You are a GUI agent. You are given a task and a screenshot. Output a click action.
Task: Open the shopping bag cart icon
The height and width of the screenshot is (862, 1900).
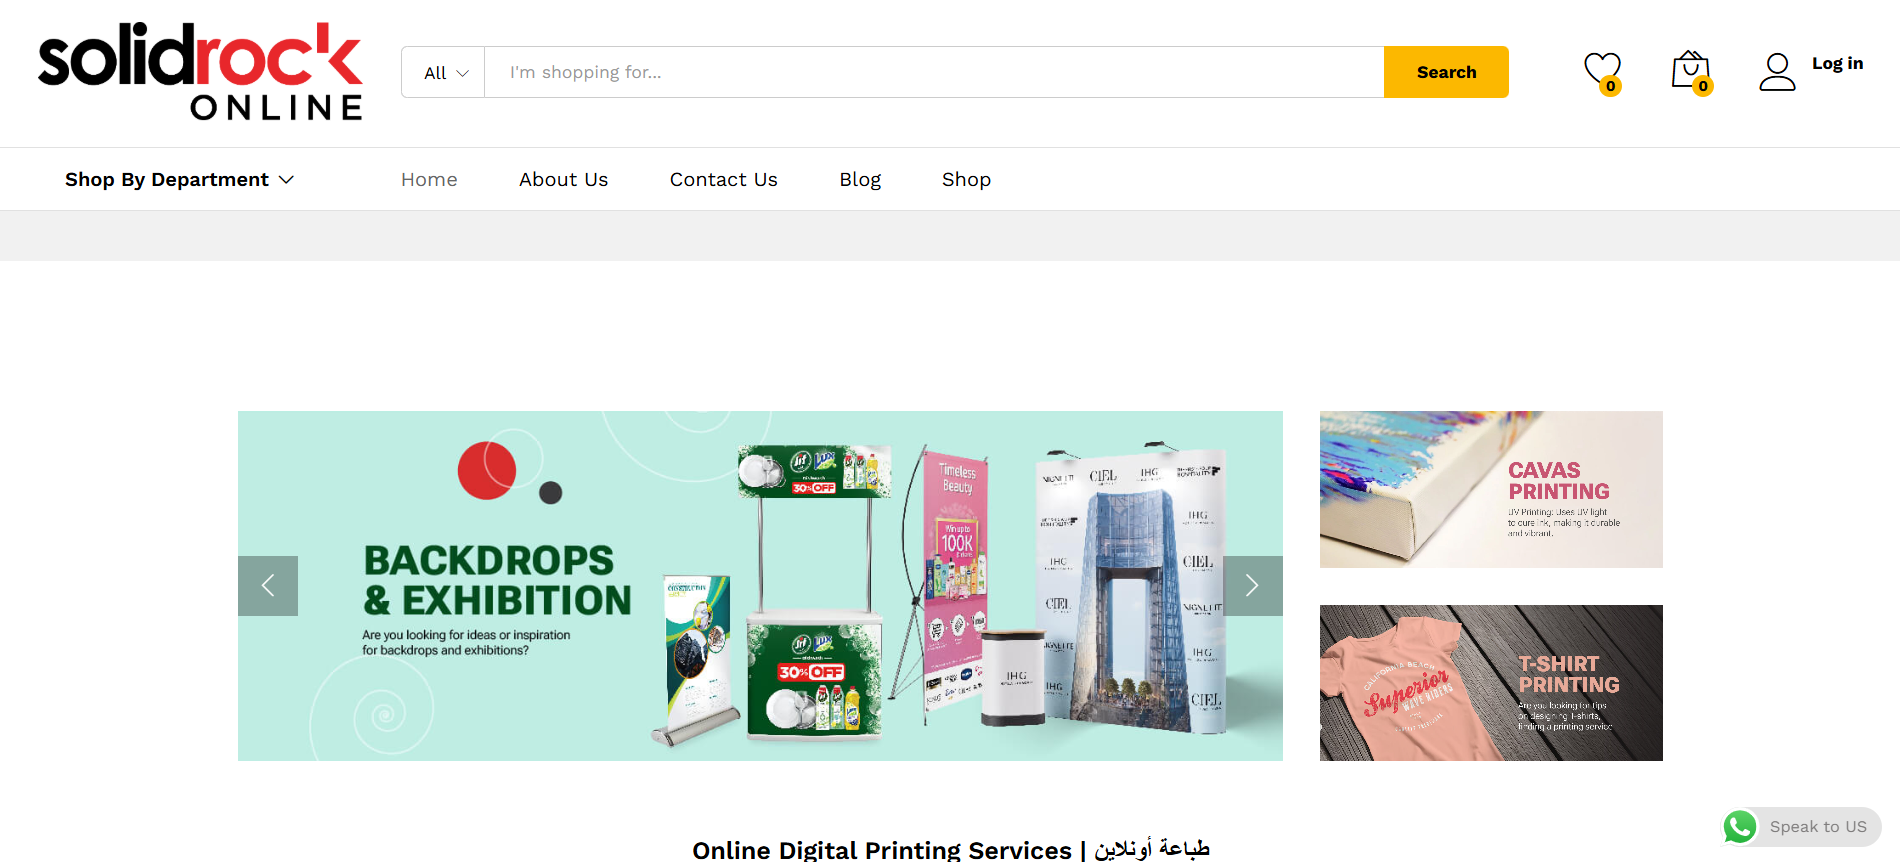pyautogui.click(x=1690, y=71)
